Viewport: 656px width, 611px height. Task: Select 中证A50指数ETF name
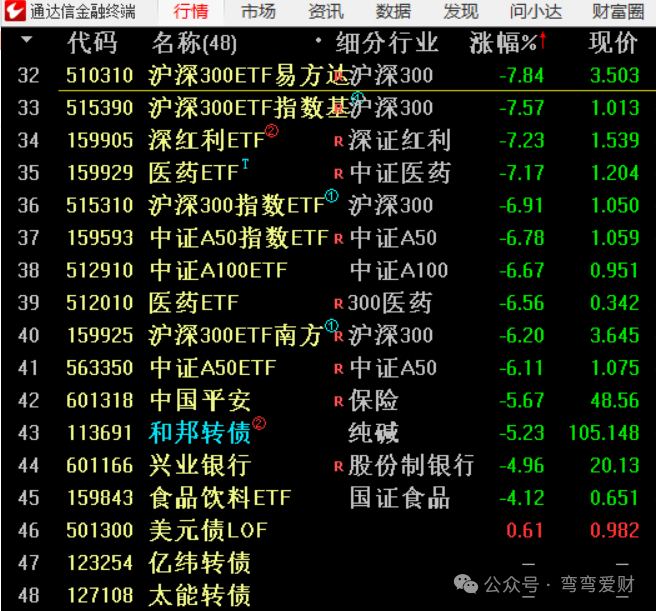[239, 238]
